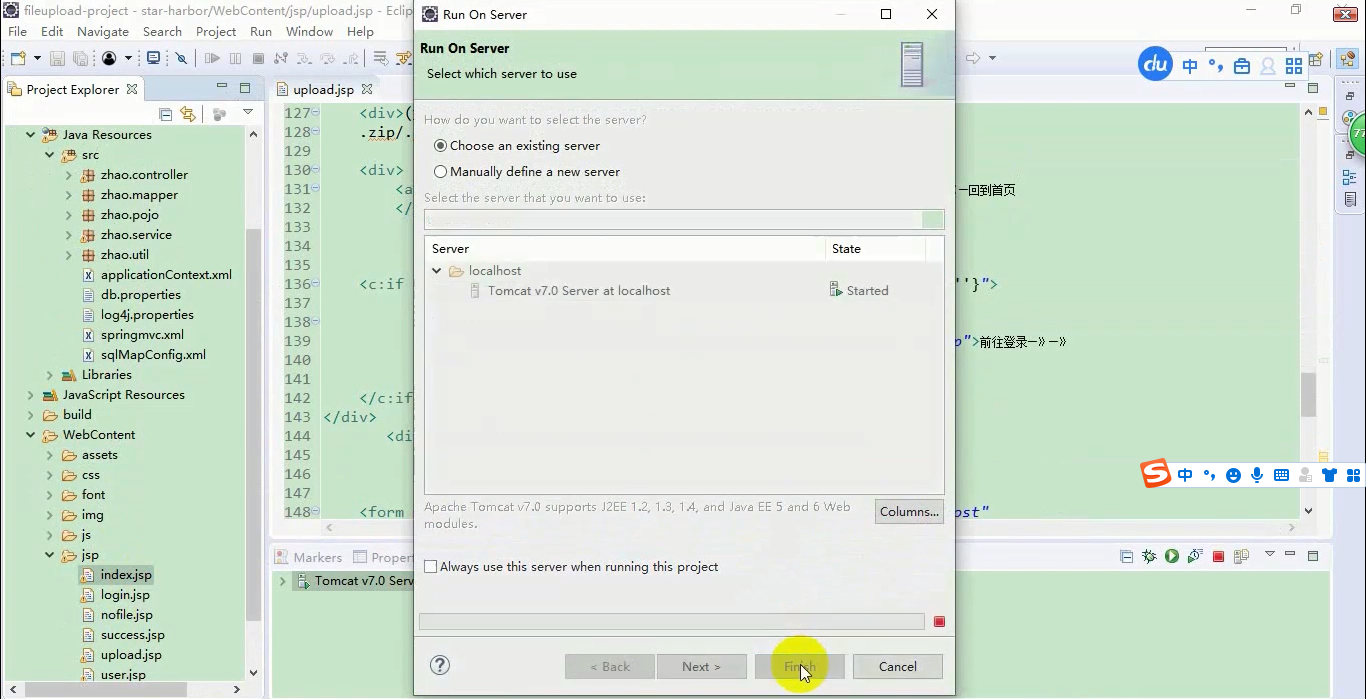Collapse the Java Resources tree node
Viewport: 1366px width, 699px height.
coord(30,135)
